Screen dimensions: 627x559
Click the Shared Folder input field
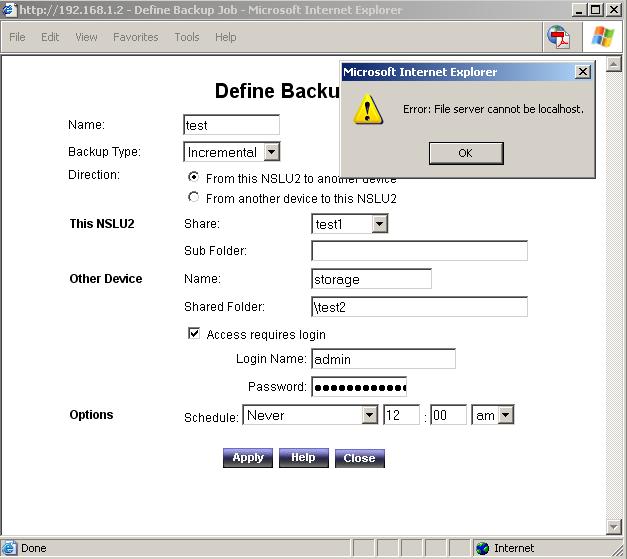(x=419, y=307)
